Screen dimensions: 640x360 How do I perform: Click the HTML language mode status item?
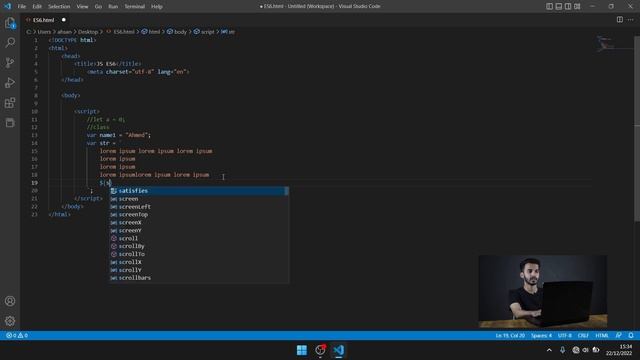pyautogui.click(x=602, y=335)
